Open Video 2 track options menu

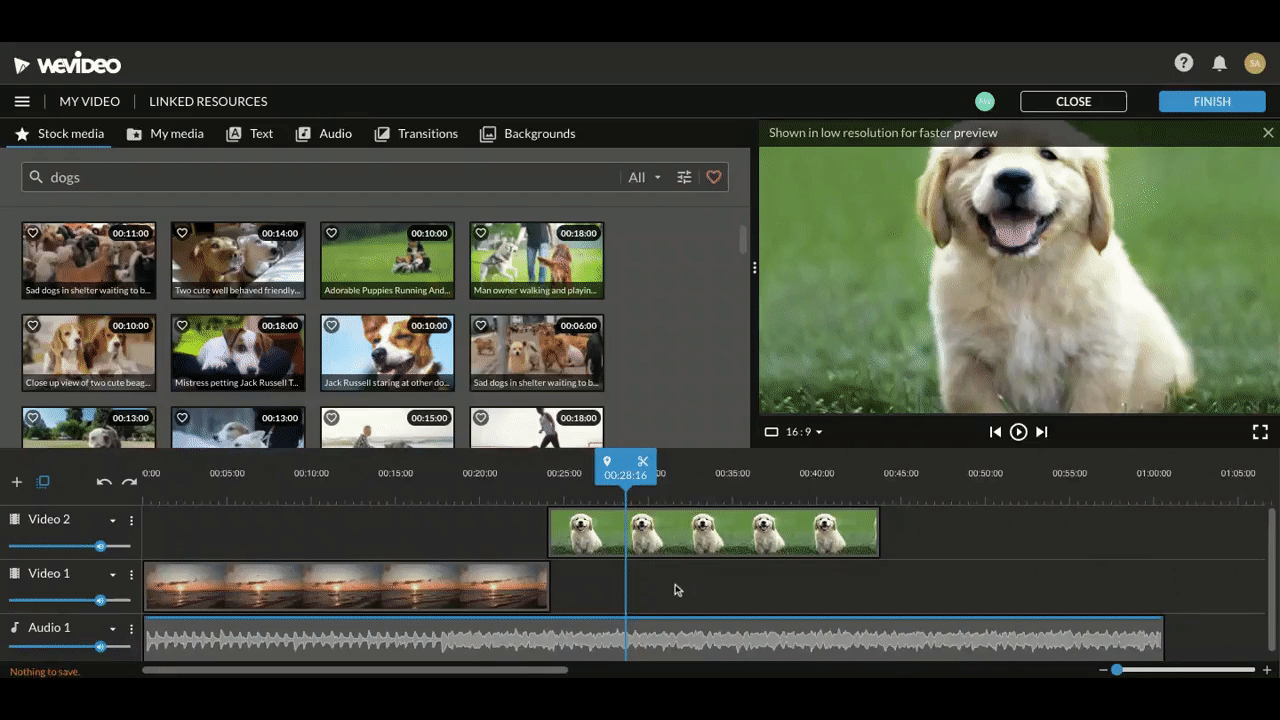click(131, 520)
